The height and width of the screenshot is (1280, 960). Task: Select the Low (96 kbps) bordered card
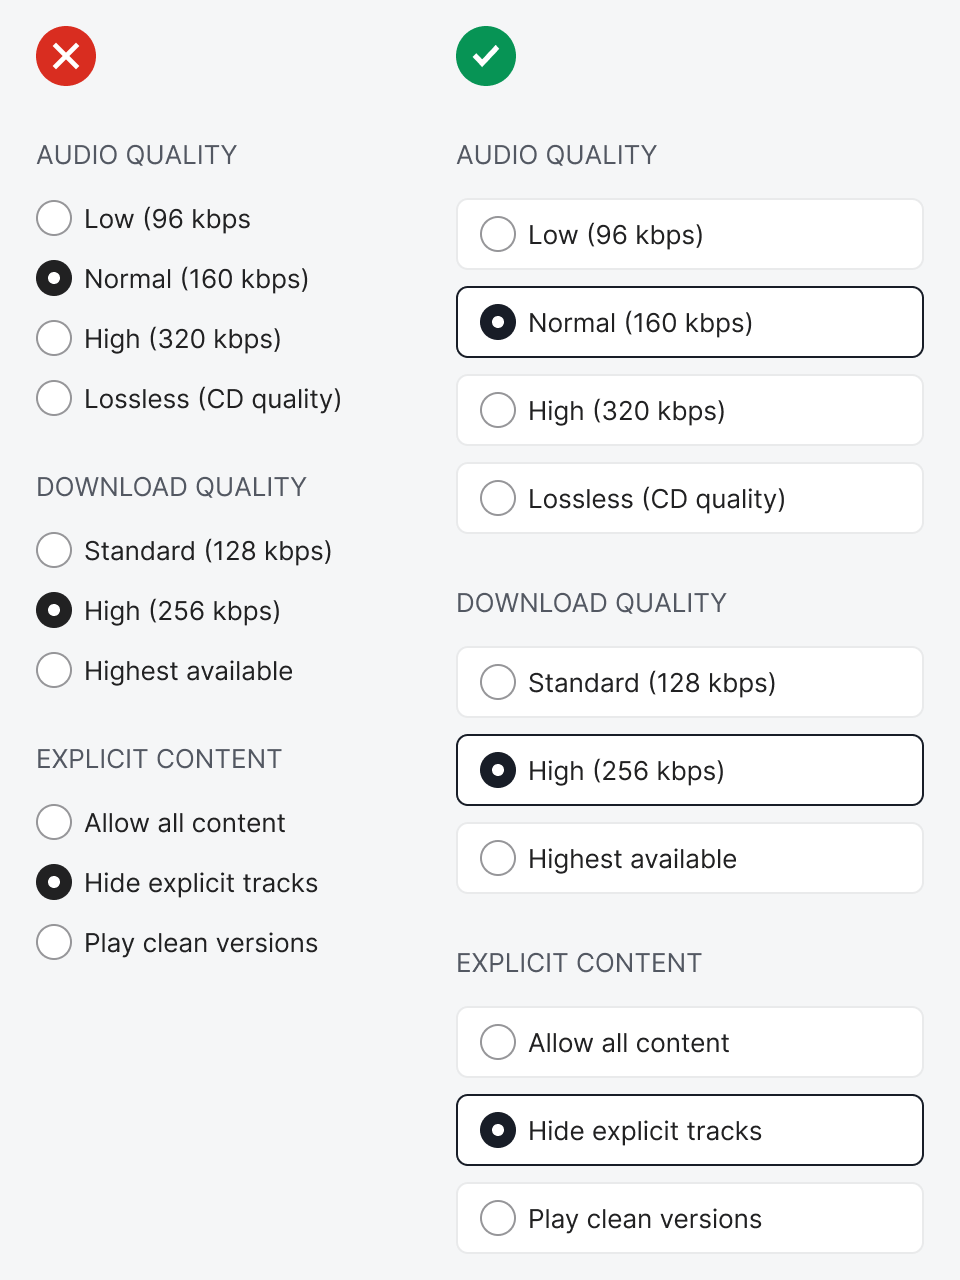[x=689, y=234]
